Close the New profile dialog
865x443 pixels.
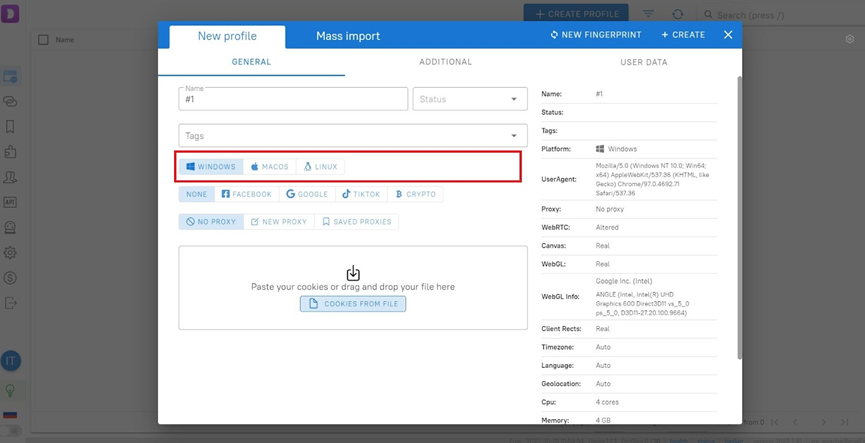(x=728, y=35)
